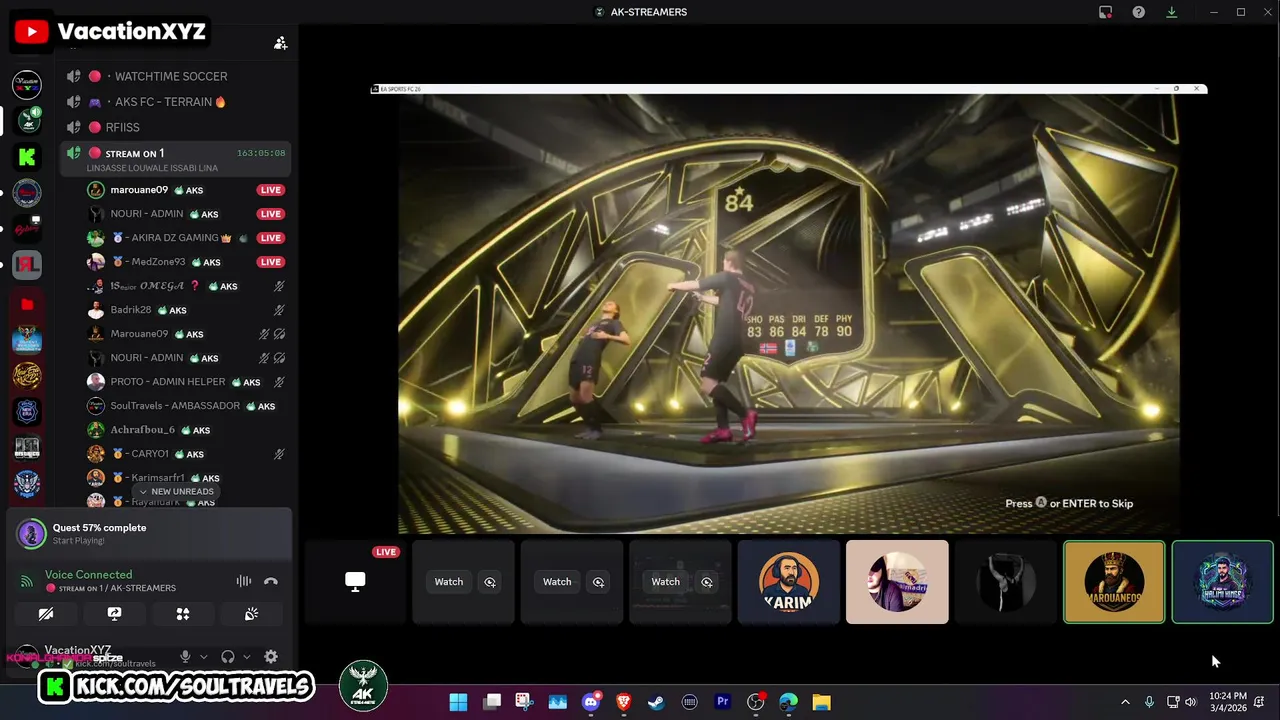Click the "Press A or ENTER to Skip" prompt
The height and width of the screenshot is (720, 1280).
coord(1069,503)
